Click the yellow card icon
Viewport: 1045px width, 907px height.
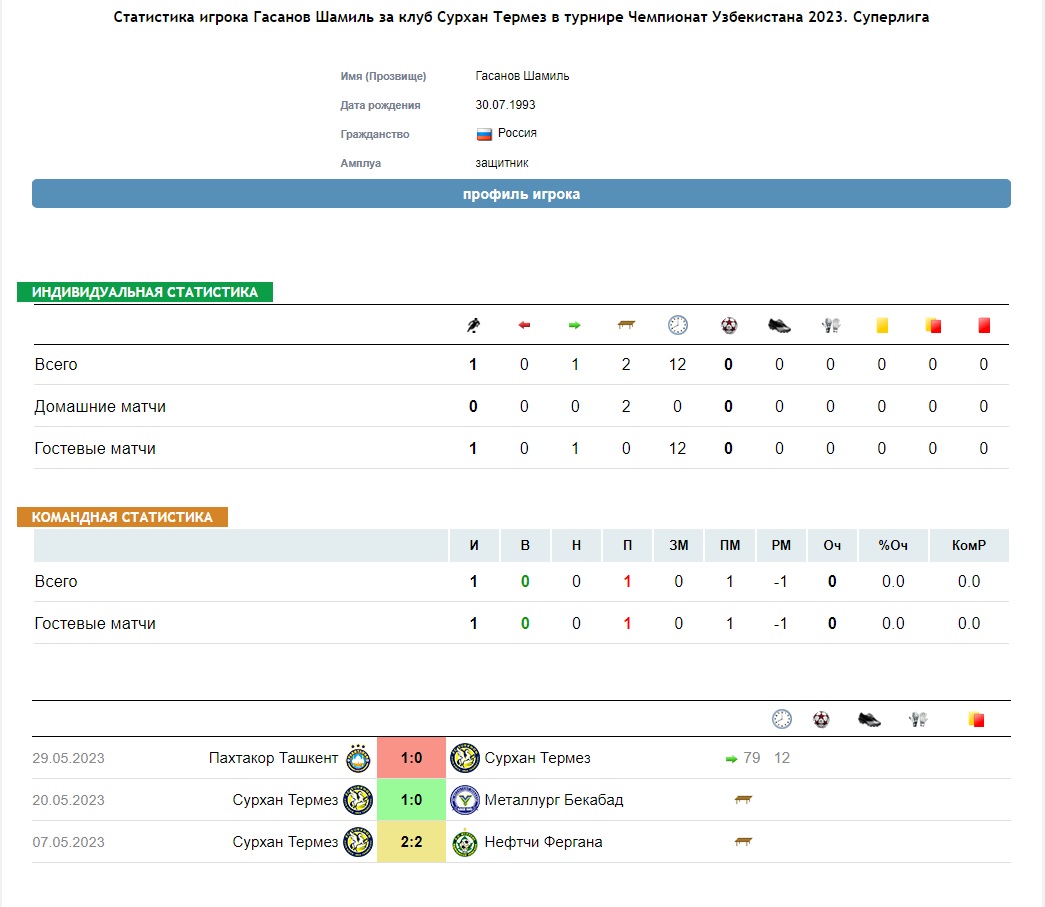[882, 325]
